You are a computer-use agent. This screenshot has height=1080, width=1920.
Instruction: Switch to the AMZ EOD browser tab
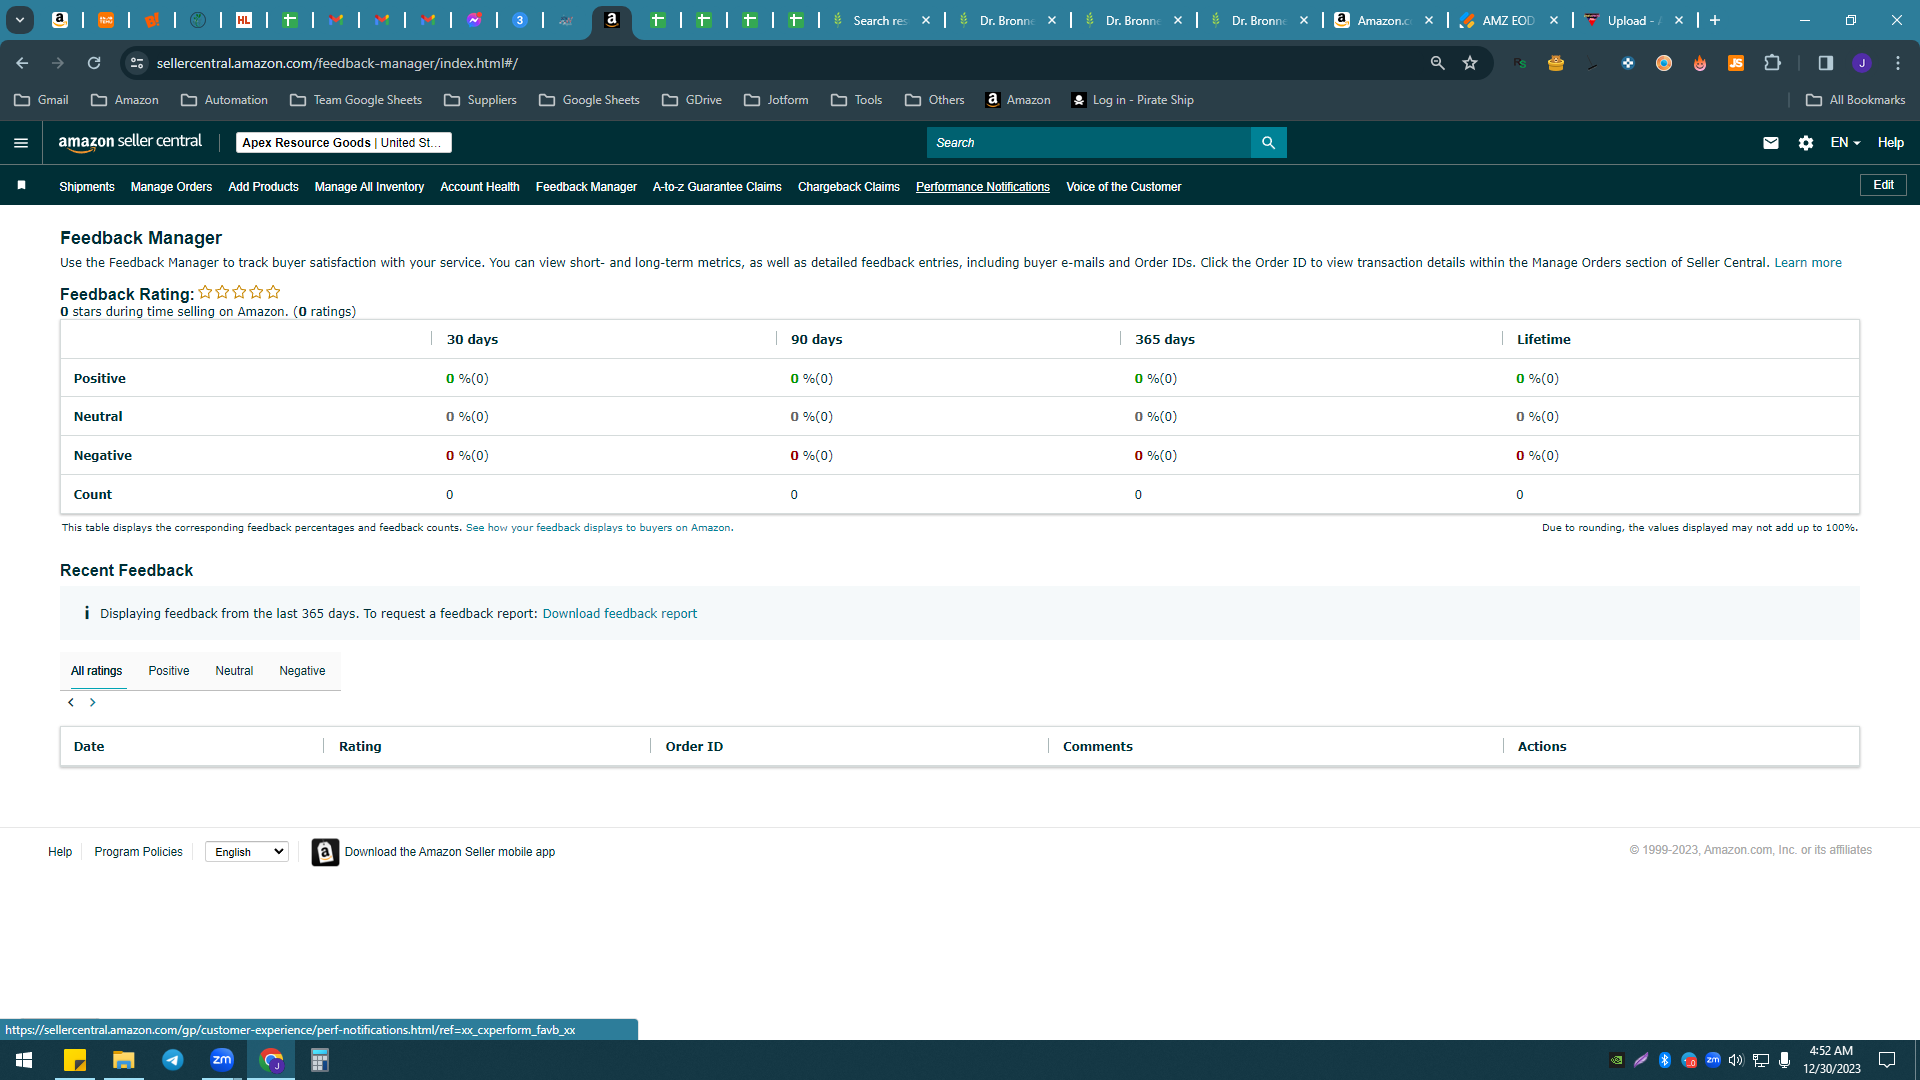click(1509, 20)
